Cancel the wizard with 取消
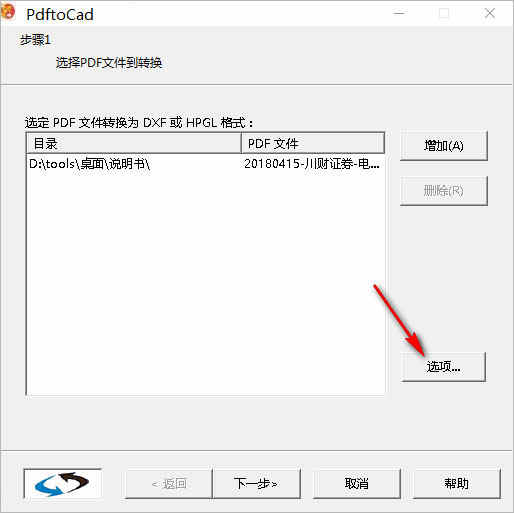 pos(356,483)
